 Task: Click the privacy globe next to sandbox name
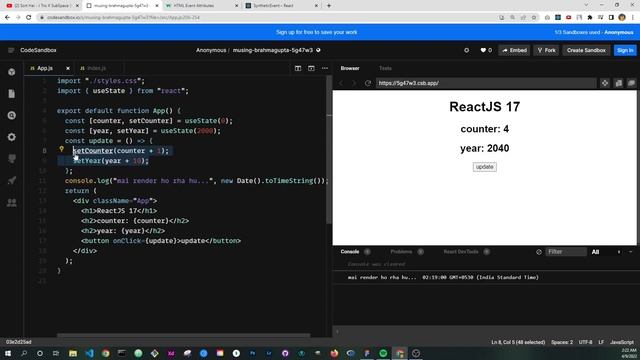coord(318,50)
